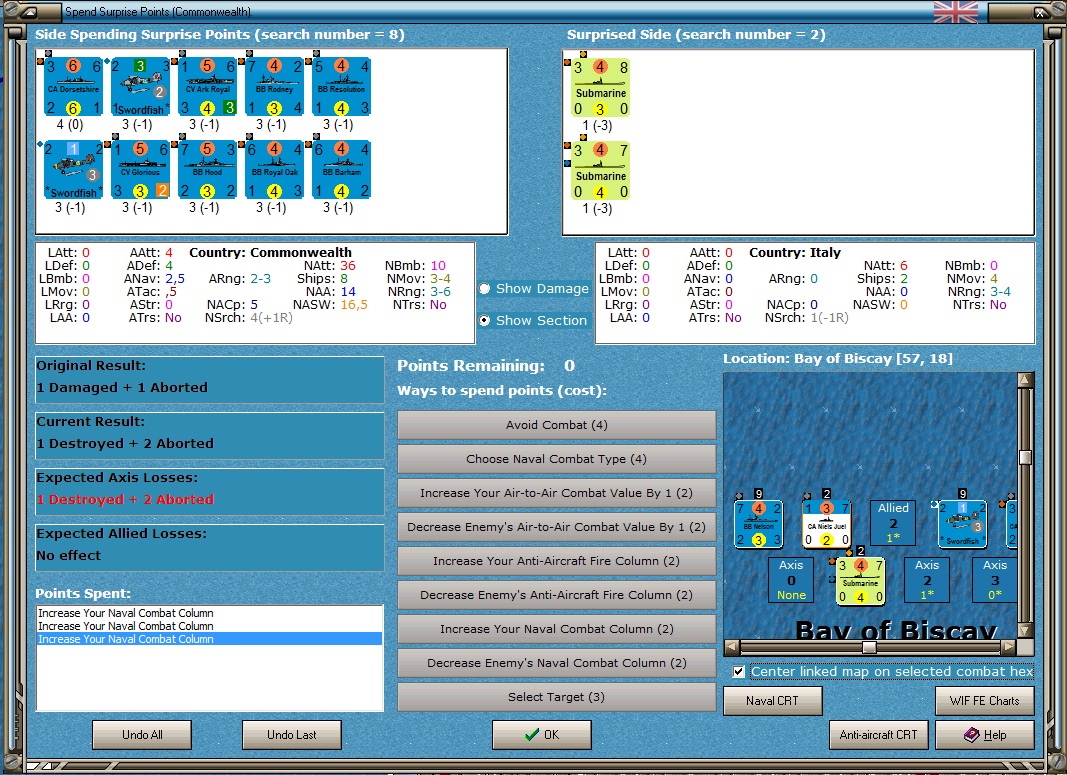Click Decrease Enemy's Air-to-Air Combat Value By 1
This screenshot has height=775, width=1067.
click(557, 527)
